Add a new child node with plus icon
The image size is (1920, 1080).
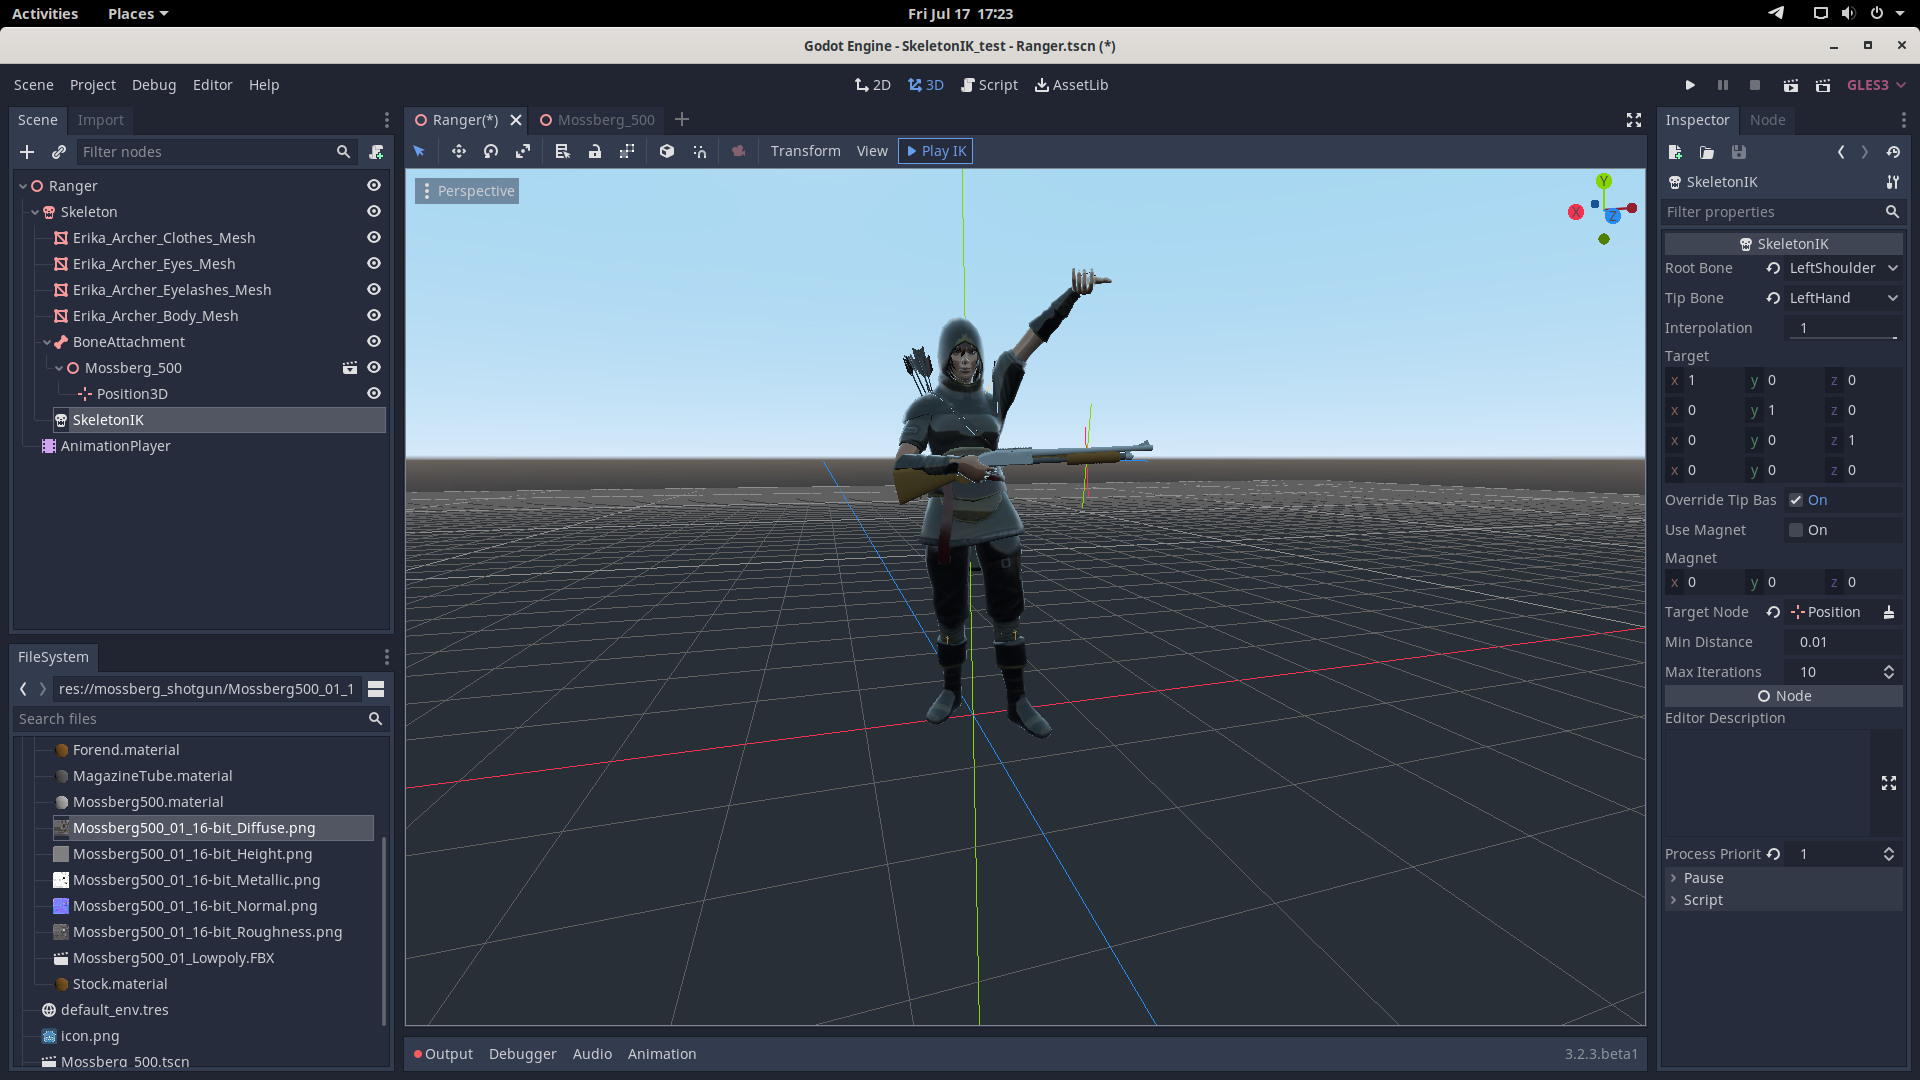tap(27, 152)
